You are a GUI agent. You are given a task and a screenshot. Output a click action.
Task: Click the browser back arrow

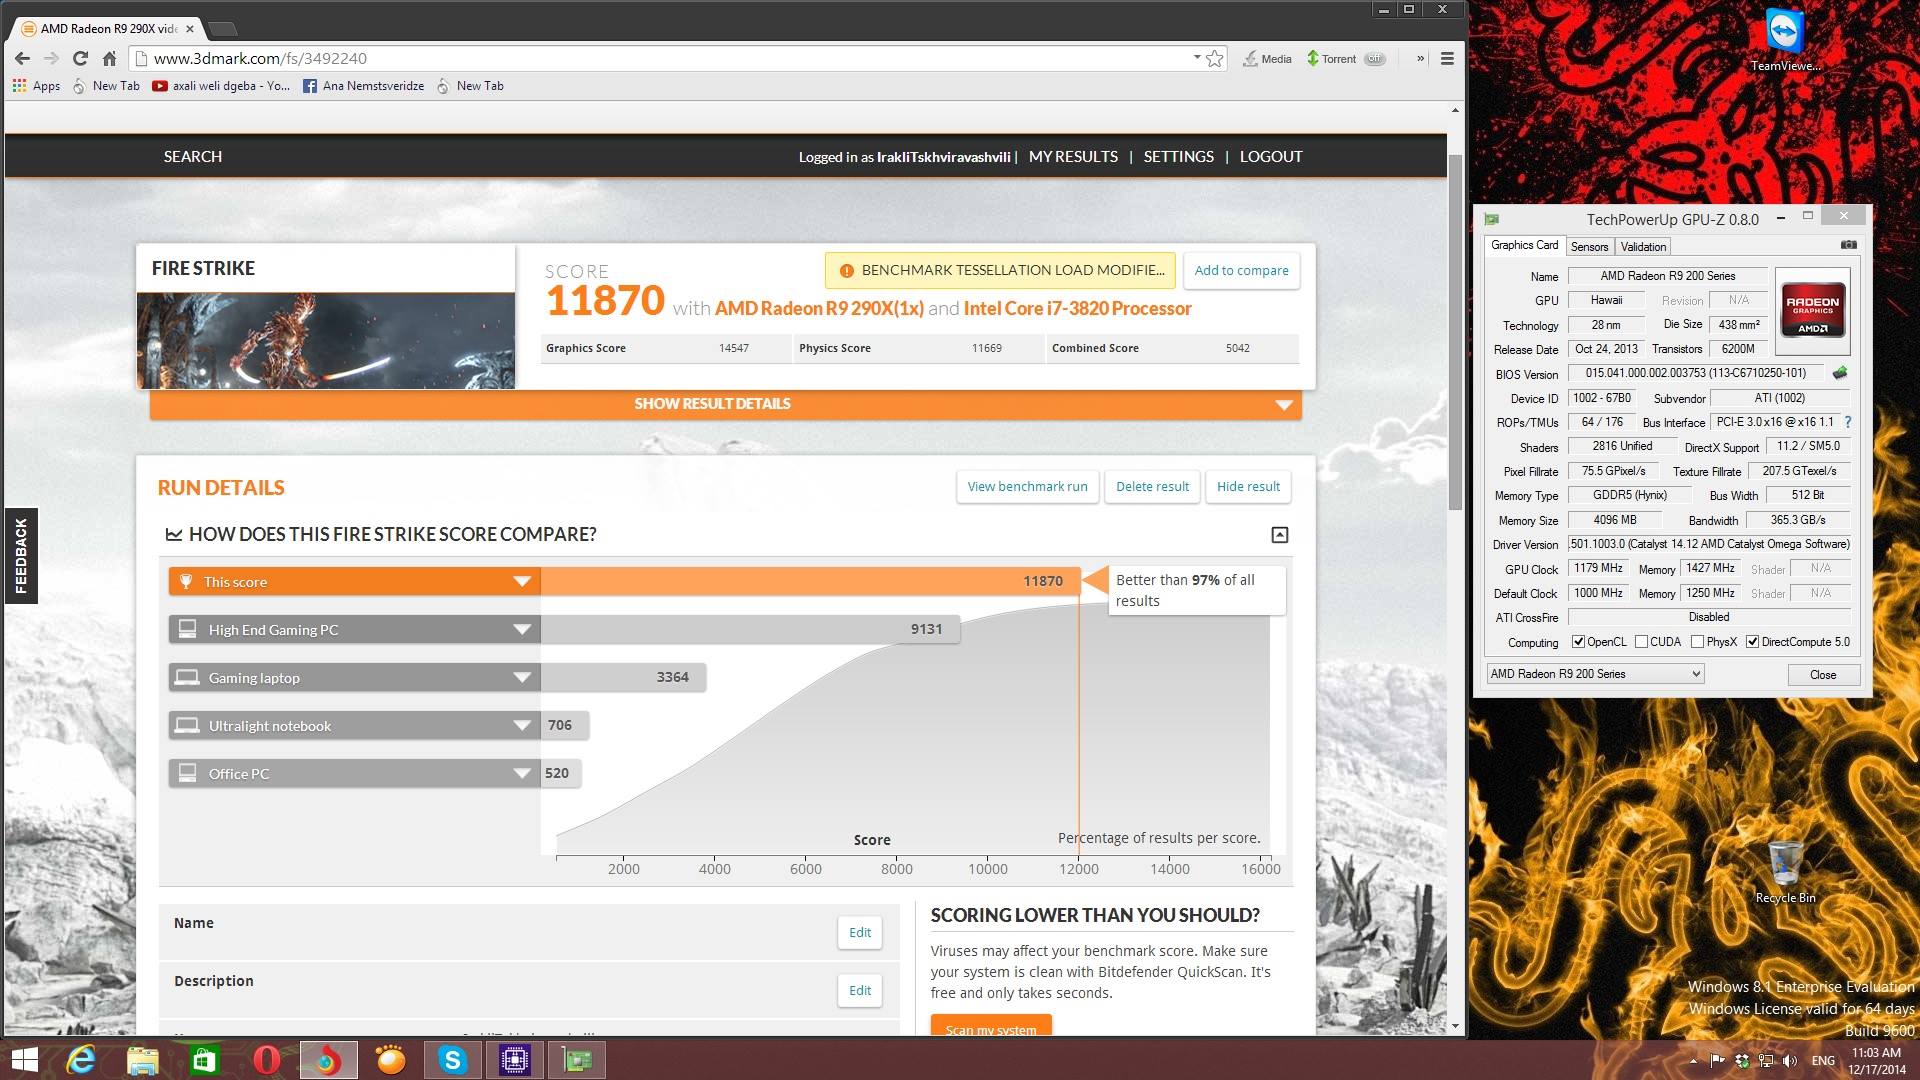(x=22, y=59)
